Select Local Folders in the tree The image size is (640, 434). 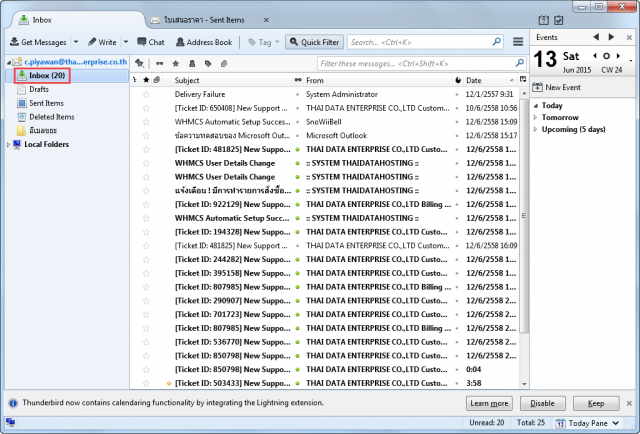pos(46,144)
